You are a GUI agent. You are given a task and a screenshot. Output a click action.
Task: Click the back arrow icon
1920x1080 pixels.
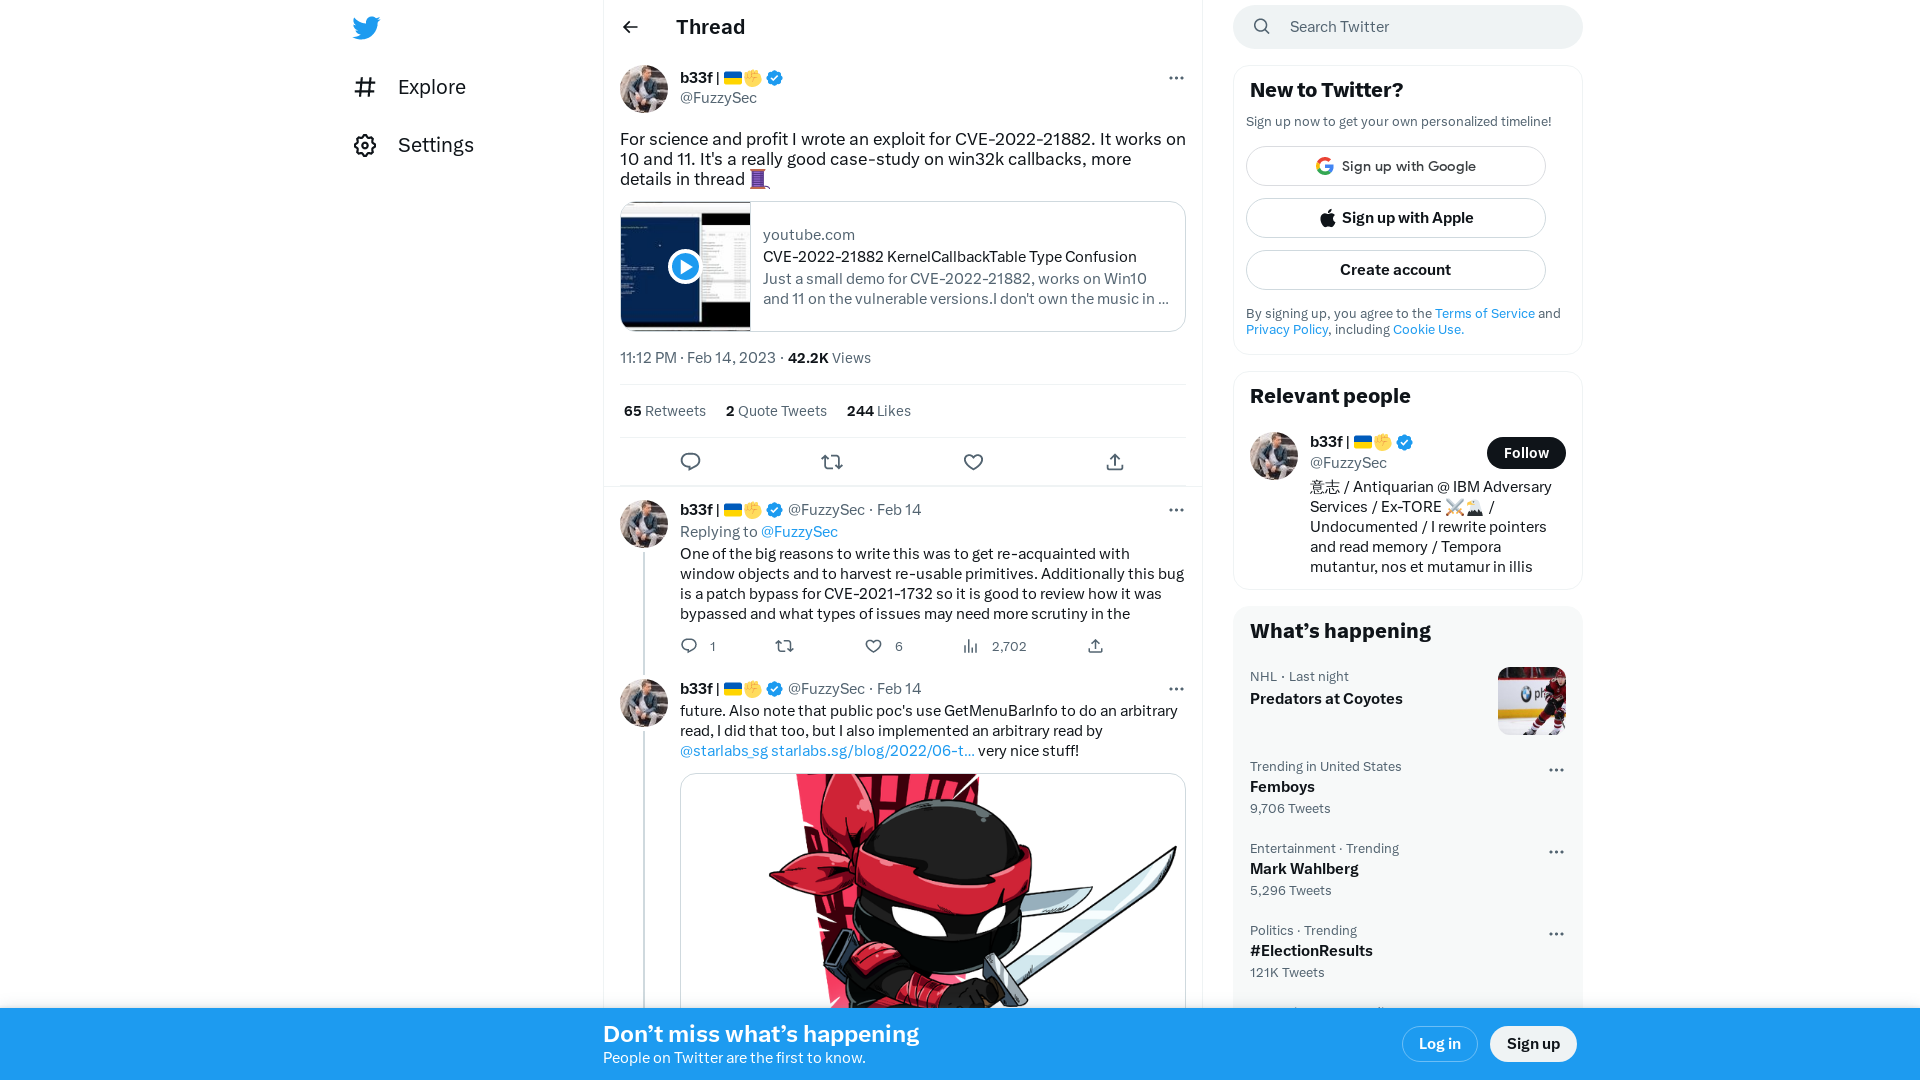630,26
